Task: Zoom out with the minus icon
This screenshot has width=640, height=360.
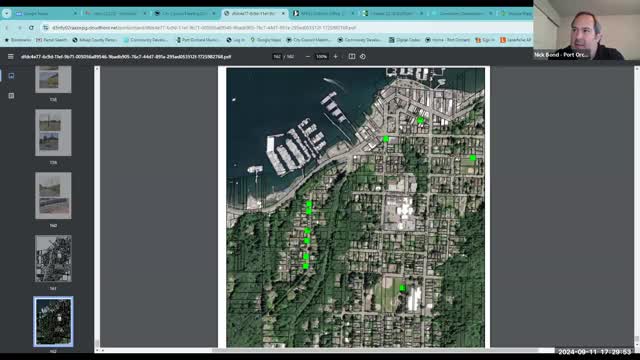Action: [x=308, y=56]
